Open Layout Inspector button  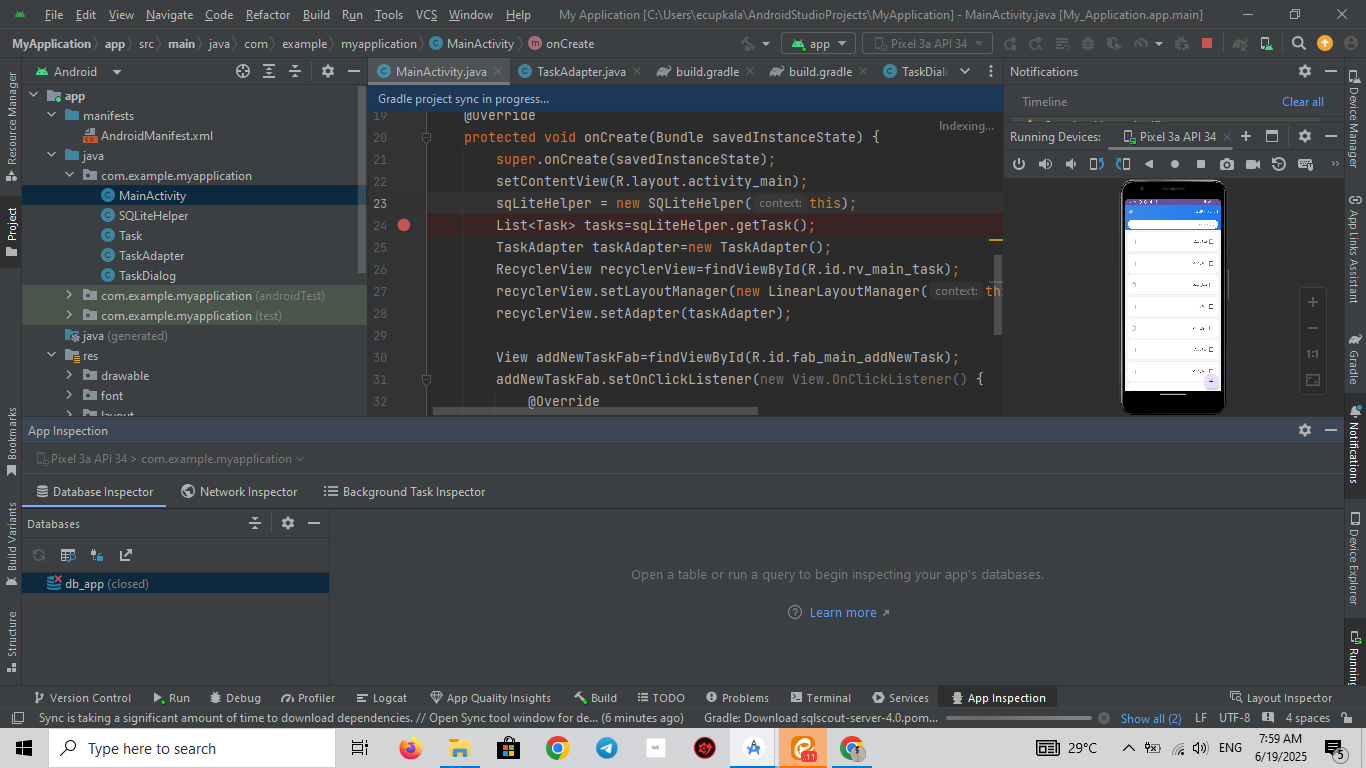pos(1281,698)
